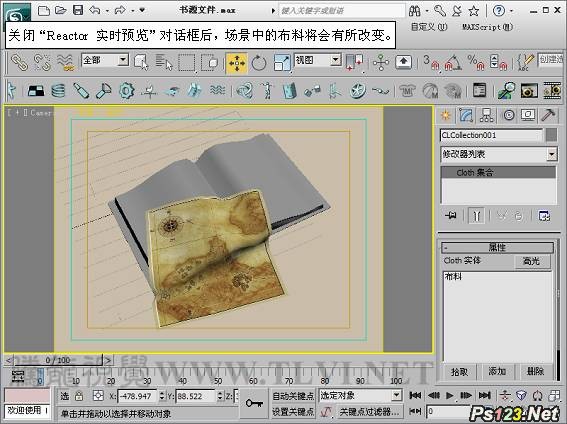Click the Unlink Selection broken-chain icon
This screenshot has height=424, width=567.
point(42,62)
